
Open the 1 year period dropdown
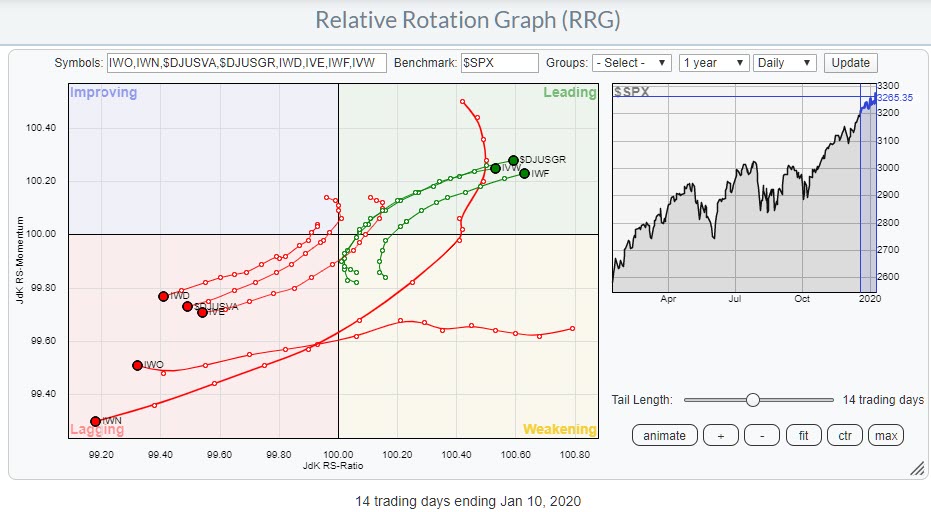(x=713, y=62)
